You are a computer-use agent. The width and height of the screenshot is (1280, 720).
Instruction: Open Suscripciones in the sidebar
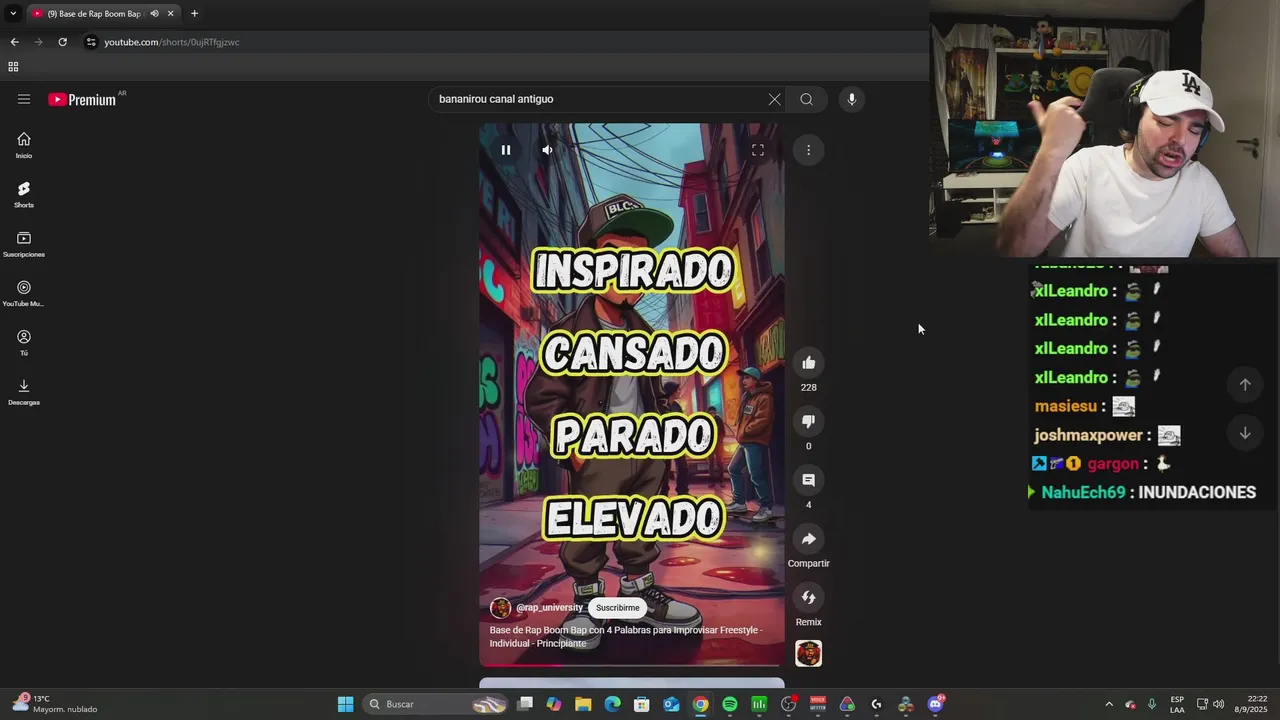pyautogui.click(x=24, y=244)
